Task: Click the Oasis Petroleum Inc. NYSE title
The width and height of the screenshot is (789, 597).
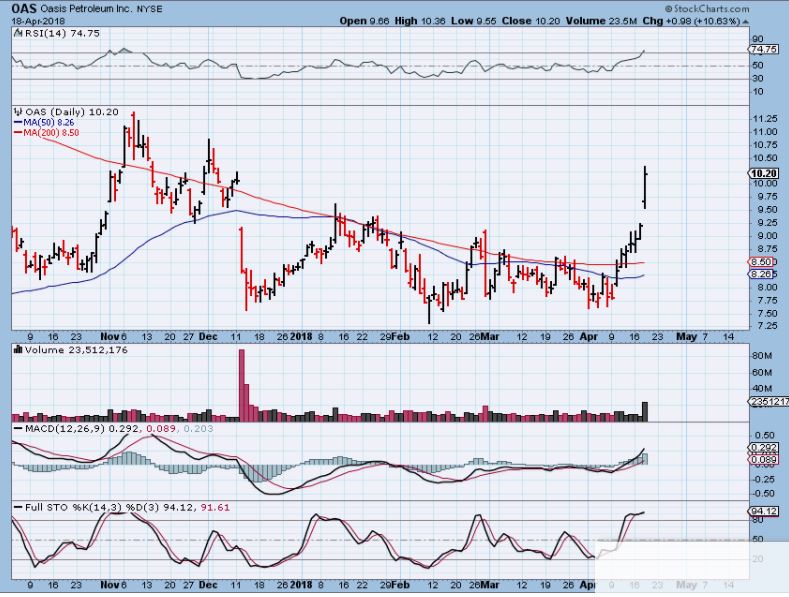Action: (101, 9)
